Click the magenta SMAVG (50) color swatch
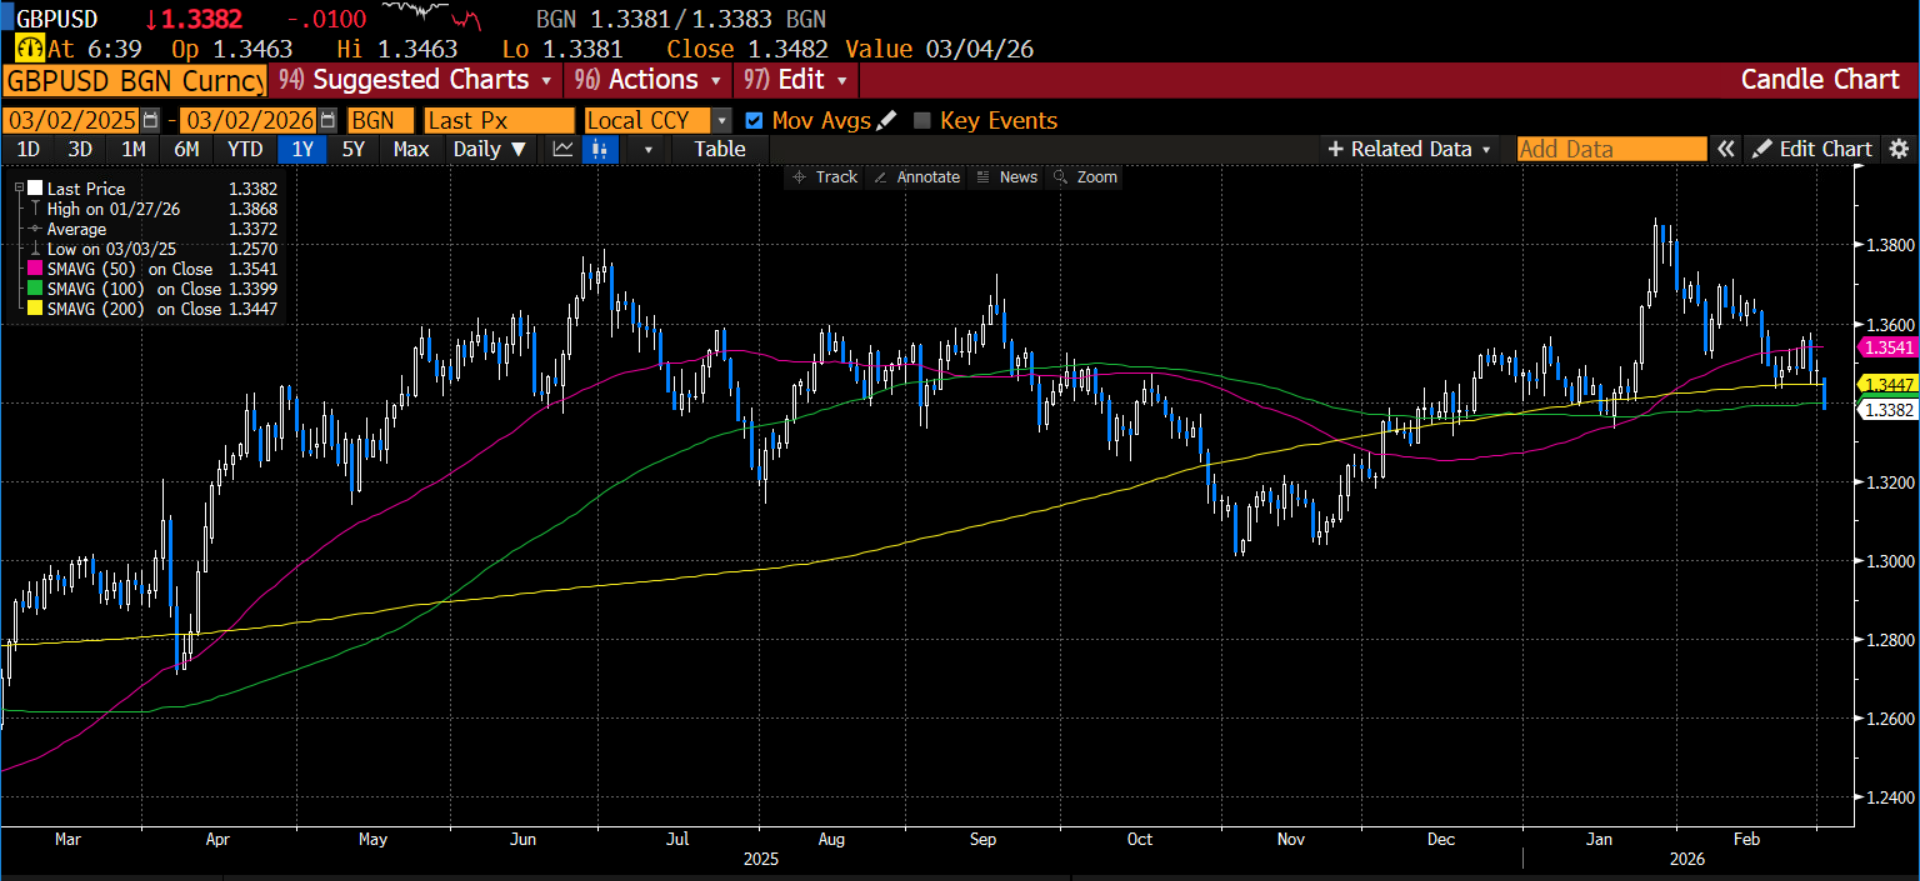Viewport: 1920px width, 881px height. click(x=35, y=269)
